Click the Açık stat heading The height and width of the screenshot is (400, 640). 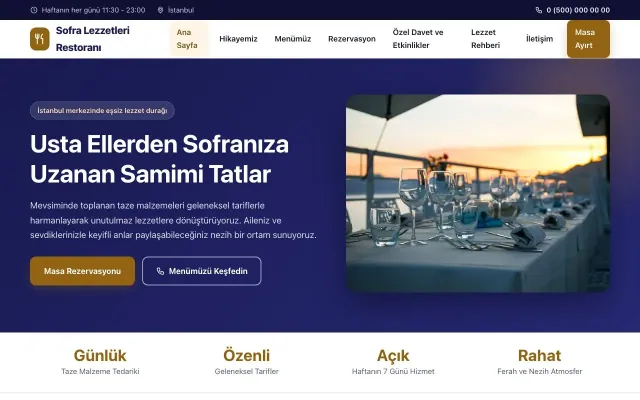tap(393, 356)
